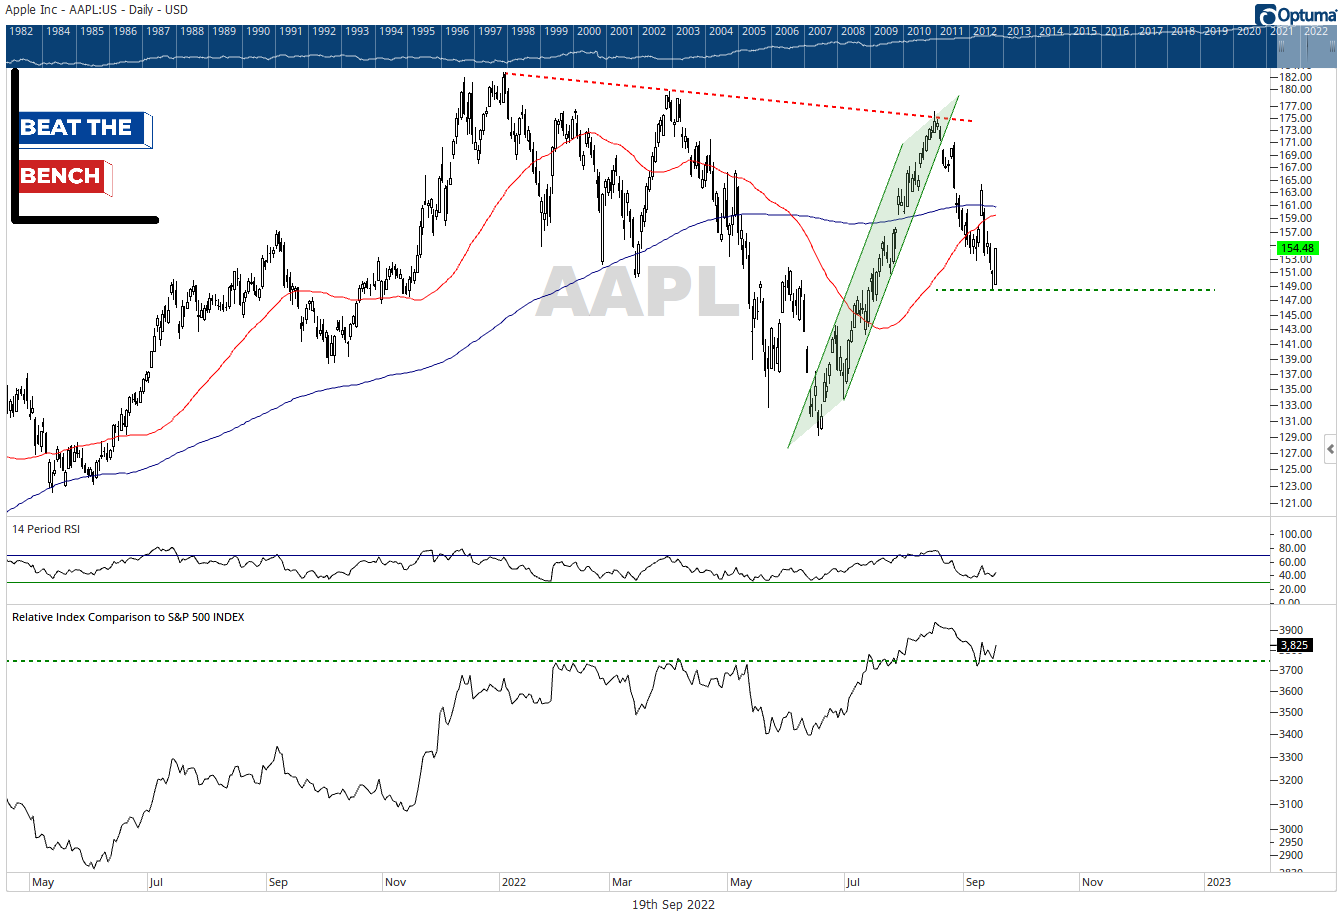
Task: Click the 2023 label on the date axis
Action: pos(1219,882)
